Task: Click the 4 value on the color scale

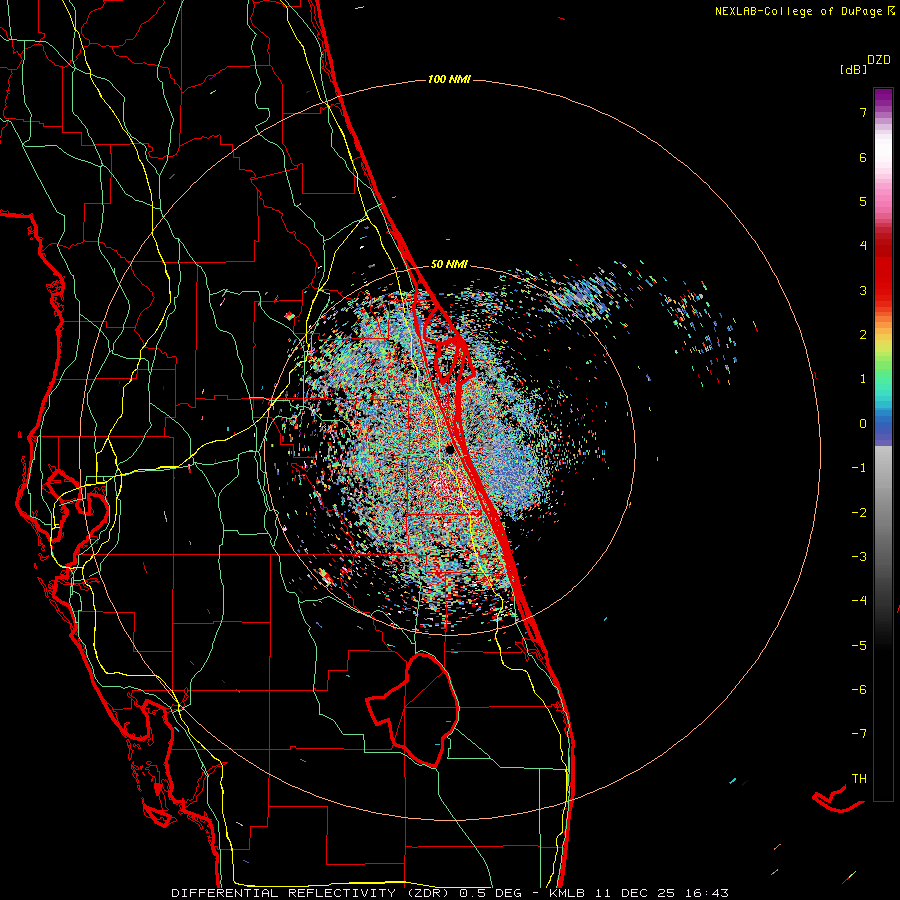Action: click(x=863, y=246)
